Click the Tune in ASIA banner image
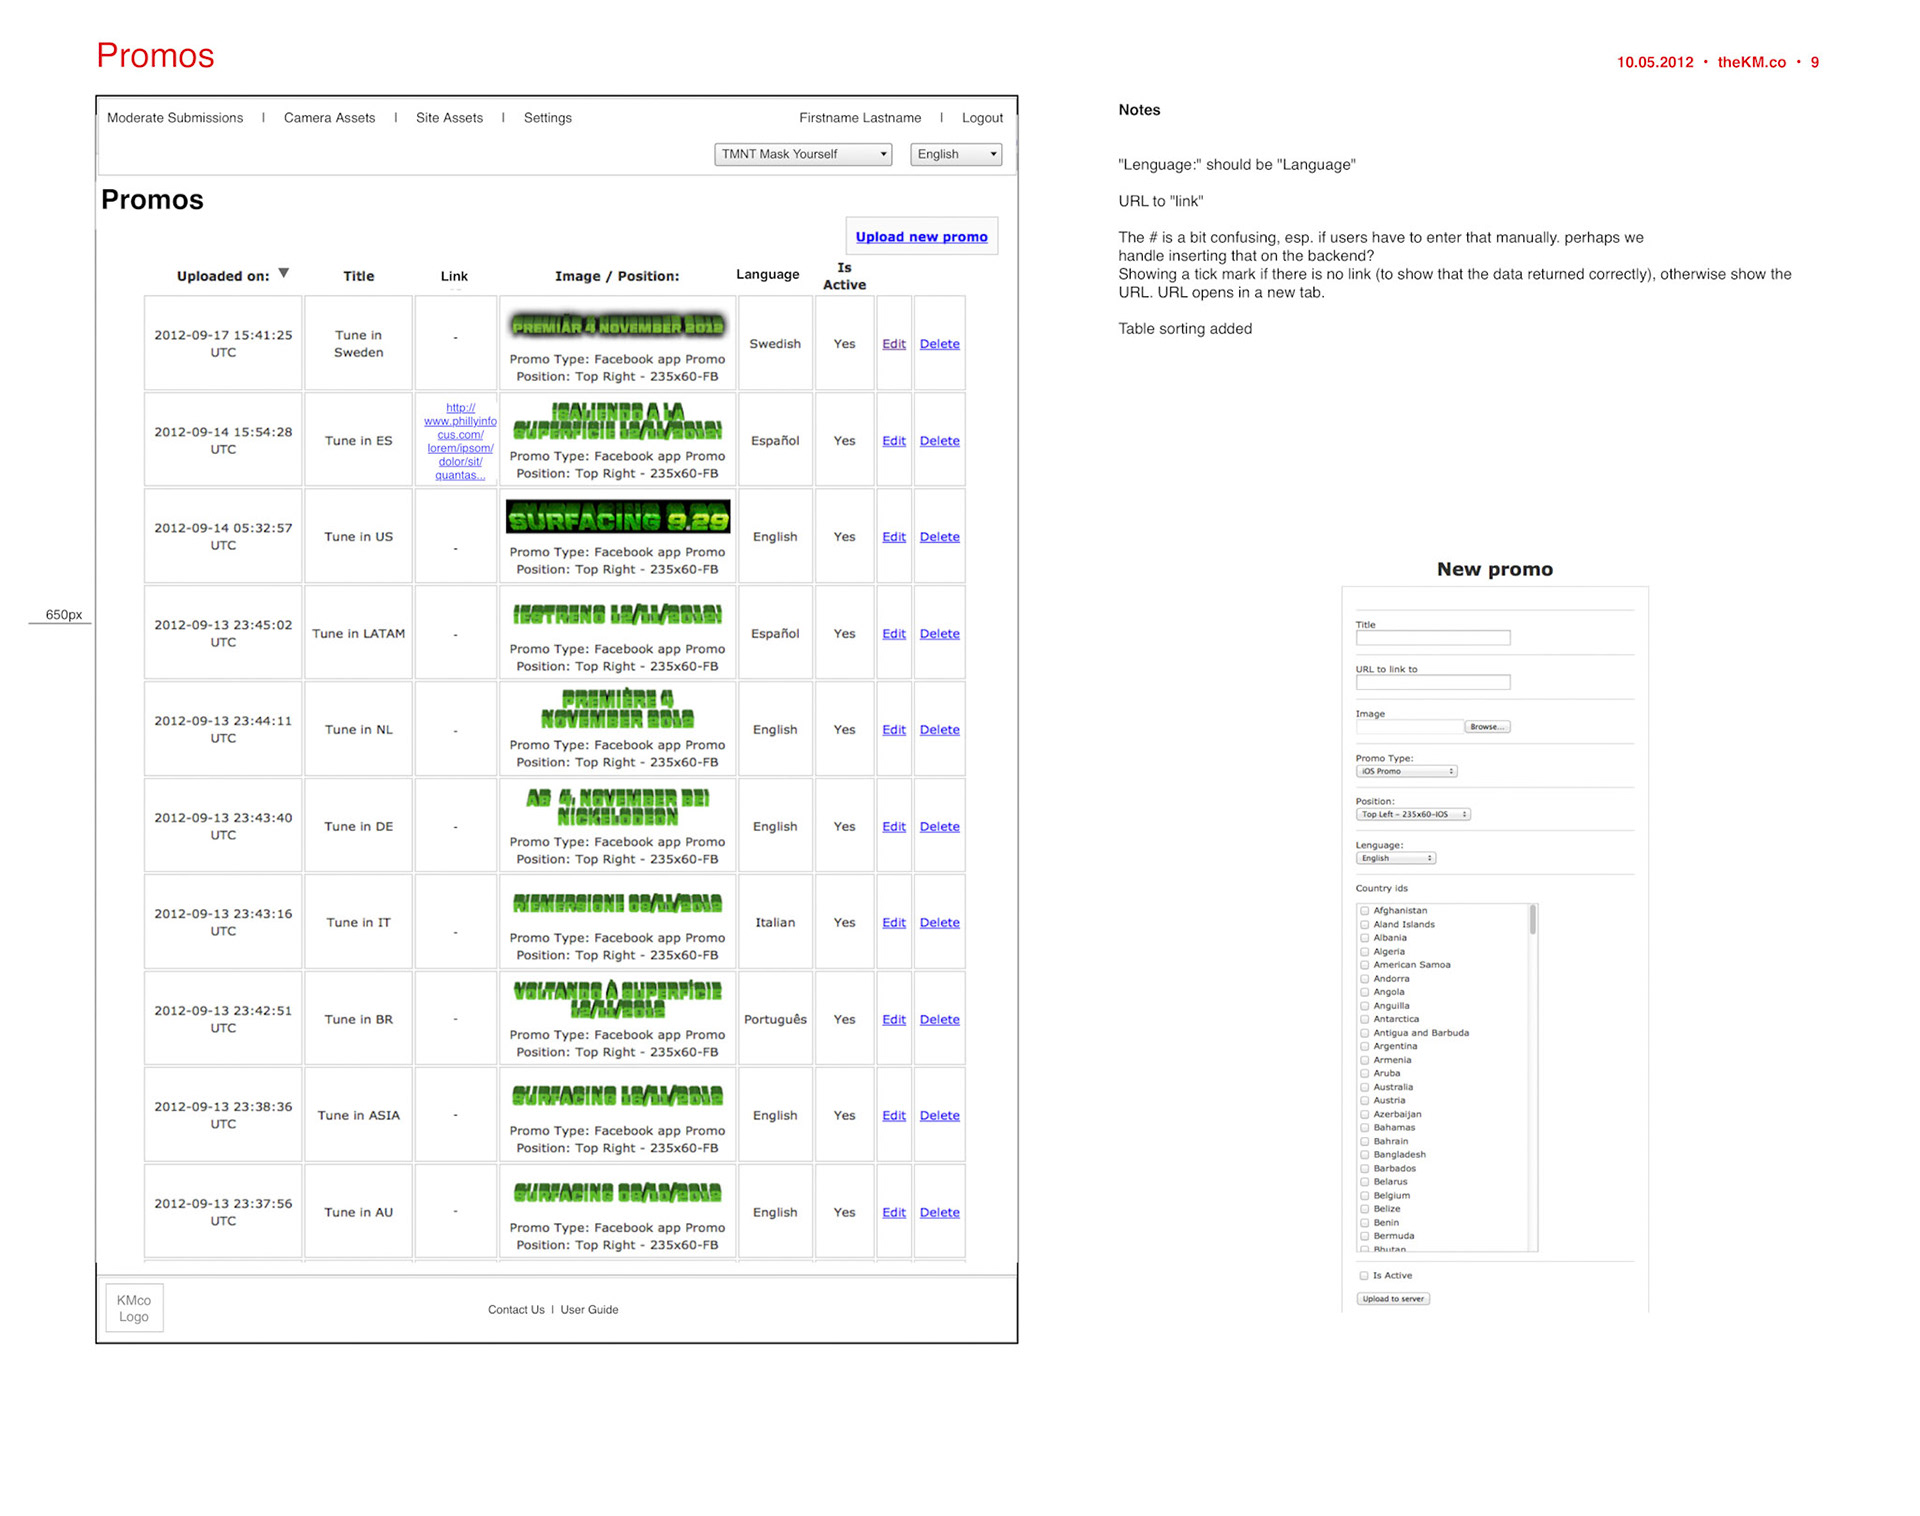The width and height of the screenshot is (1920, 1516). pyautogui.click(x=617, y=1096)
